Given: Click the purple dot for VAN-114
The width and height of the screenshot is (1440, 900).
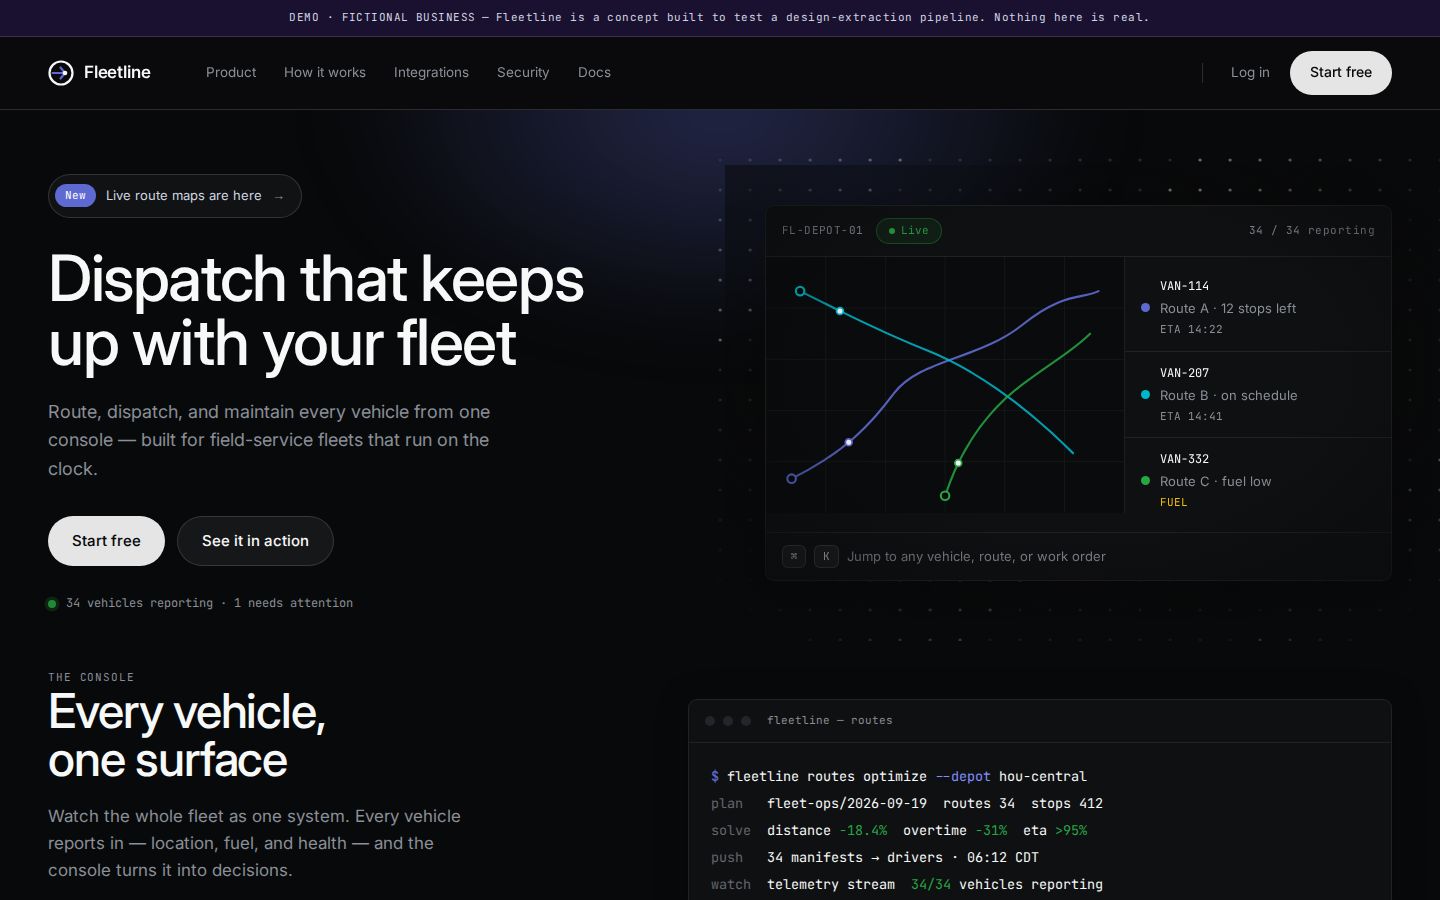Looking at the screenshot, I should (1145, 308).
